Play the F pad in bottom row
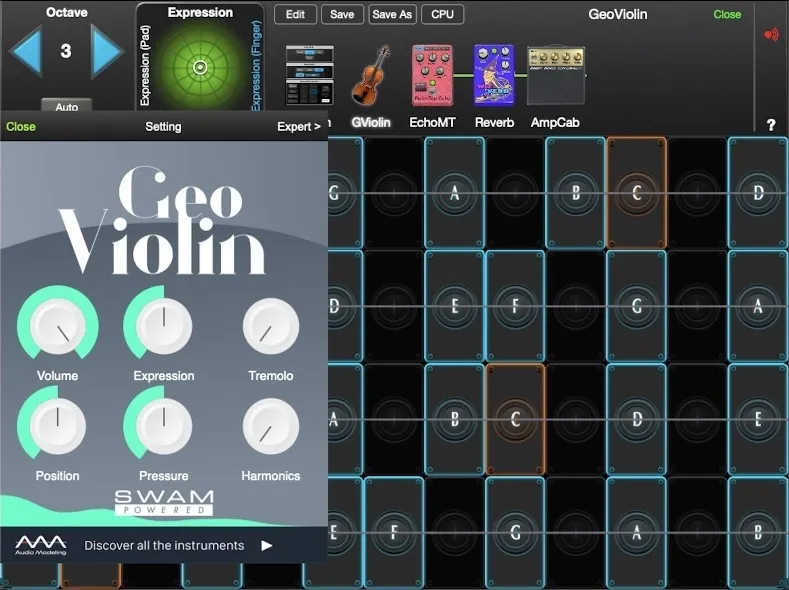The image size is (789, 590). point(394,532)
